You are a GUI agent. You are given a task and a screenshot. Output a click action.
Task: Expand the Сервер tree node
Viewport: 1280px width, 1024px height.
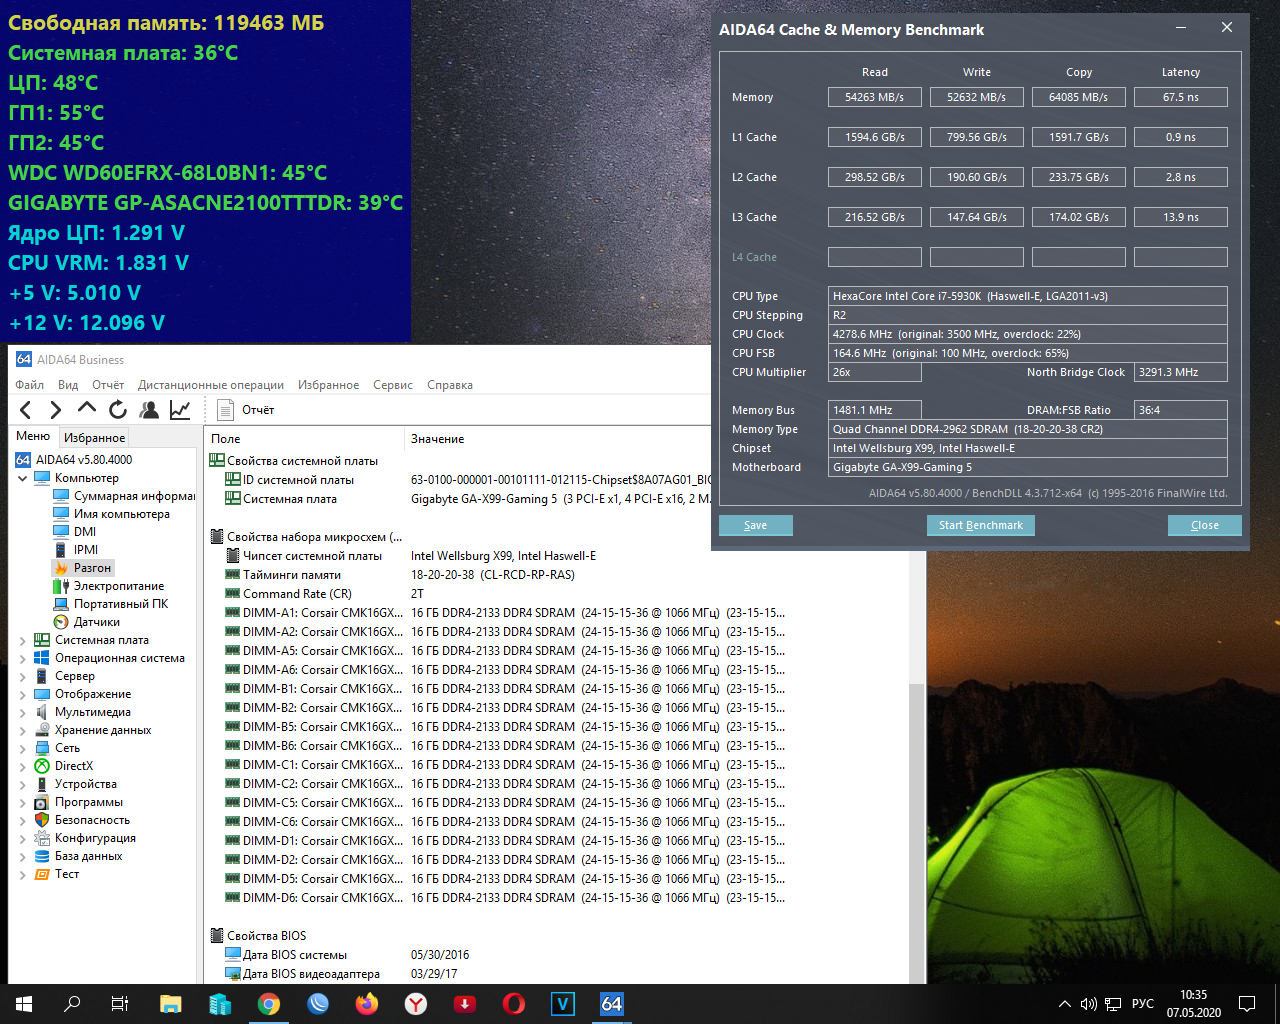coord(23,676)
